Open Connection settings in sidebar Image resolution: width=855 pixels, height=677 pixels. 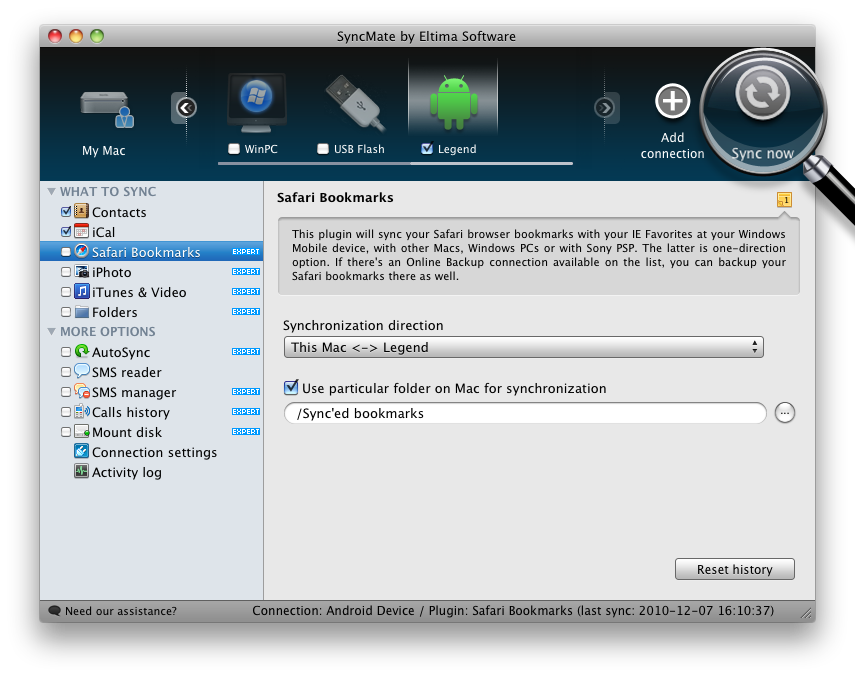(x=154, y=452)
